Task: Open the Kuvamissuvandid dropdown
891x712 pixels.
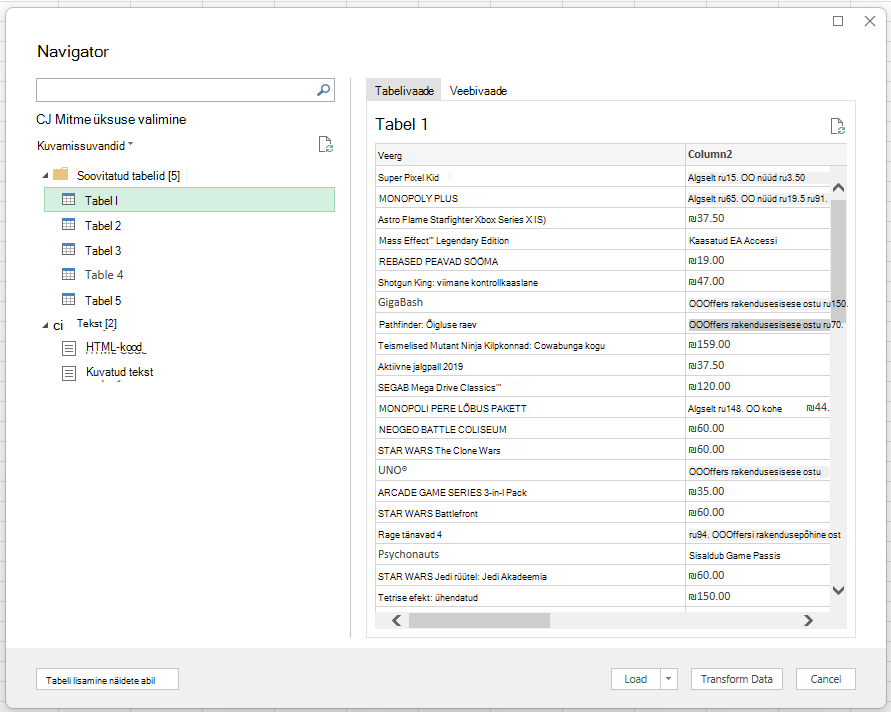Action: tap(85, 145)
